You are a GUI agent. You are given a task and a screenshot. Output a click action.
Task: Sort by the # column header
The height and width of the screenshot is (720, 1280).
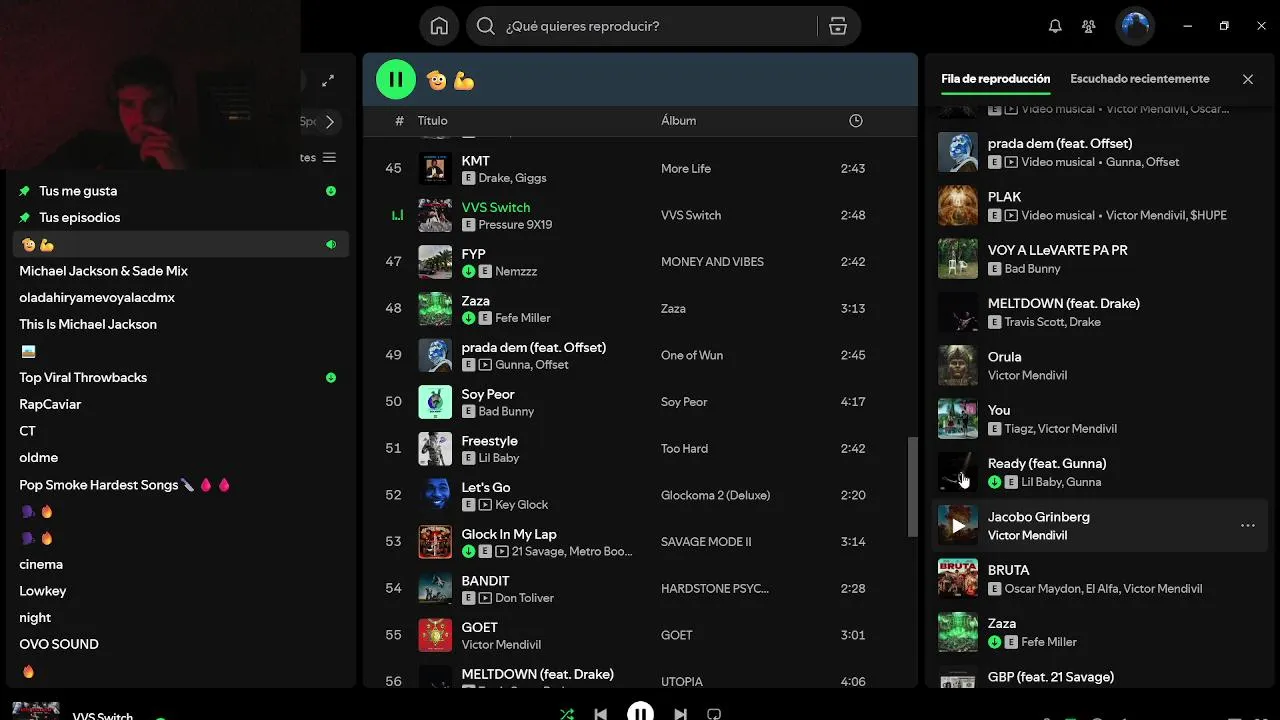tap(399, 120)
